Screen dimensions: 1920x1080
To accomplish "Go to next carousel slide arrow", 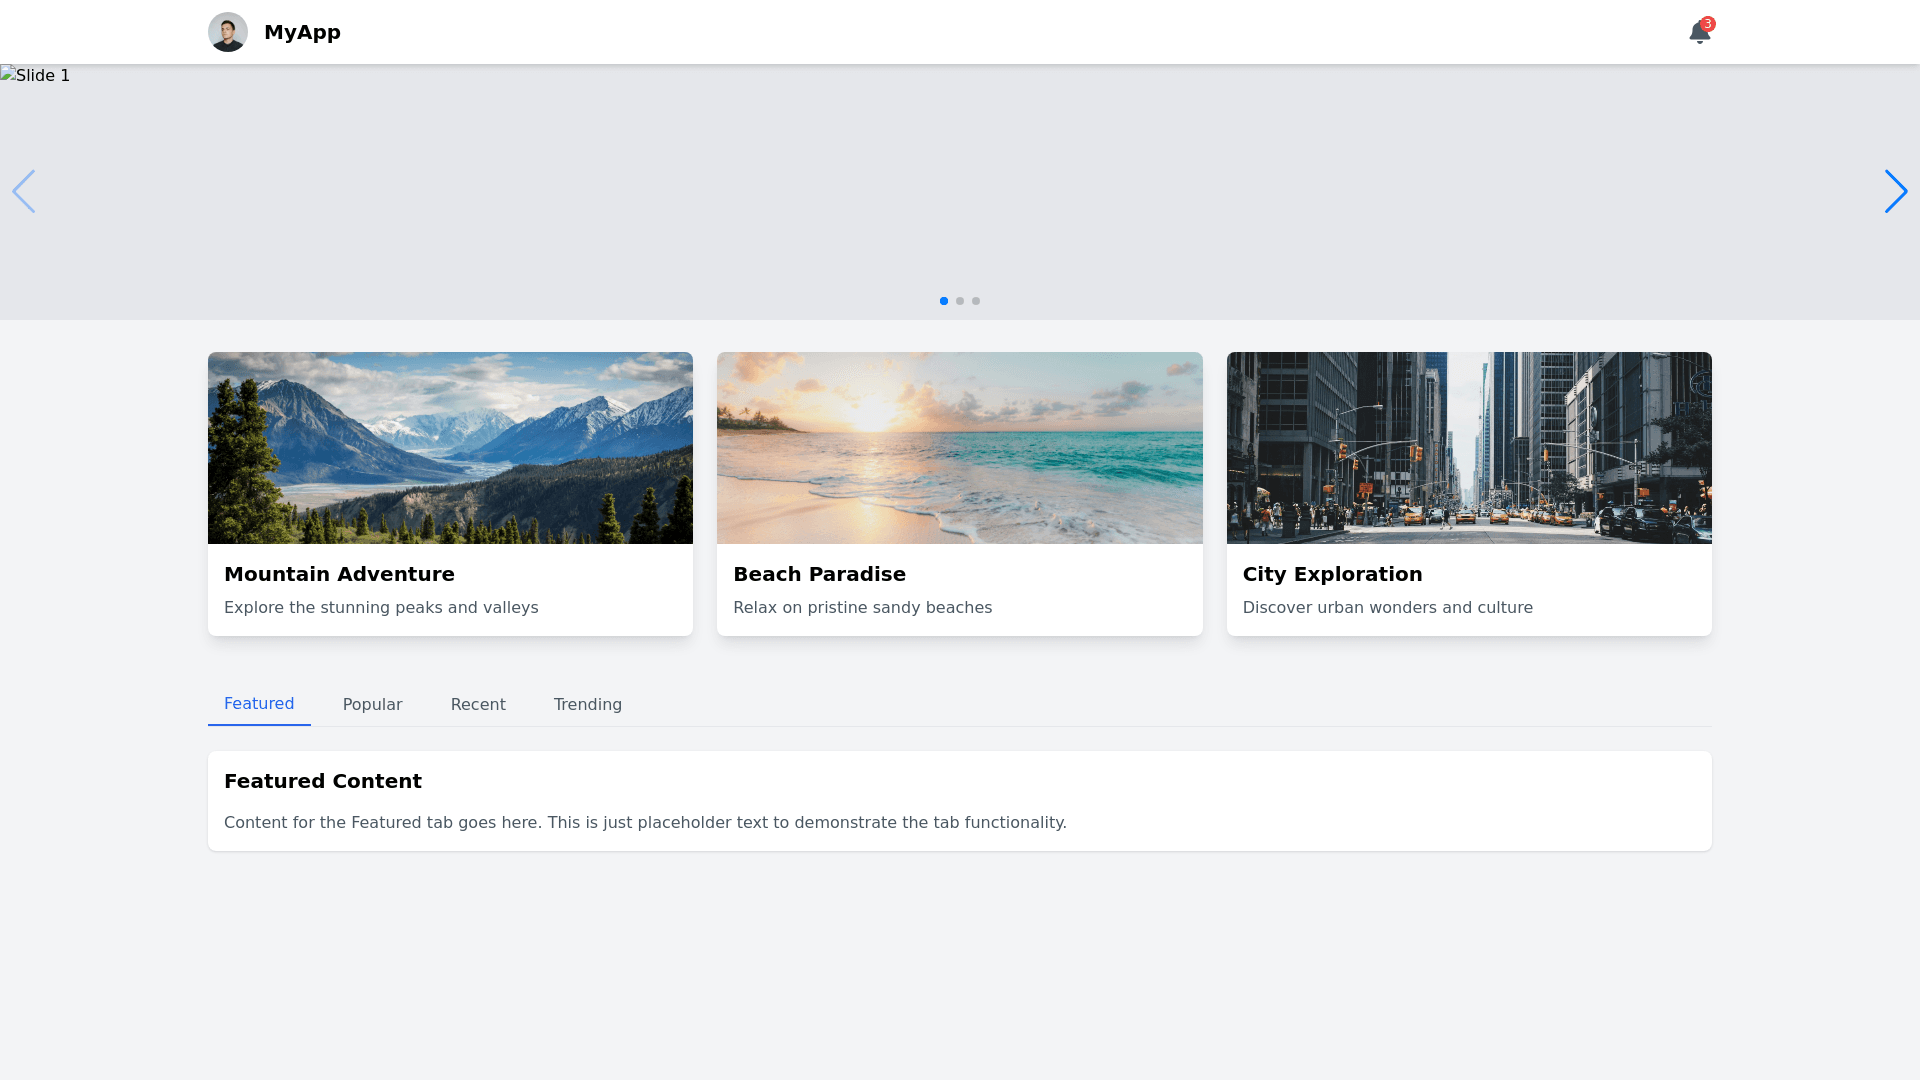I will point(1895,191).
